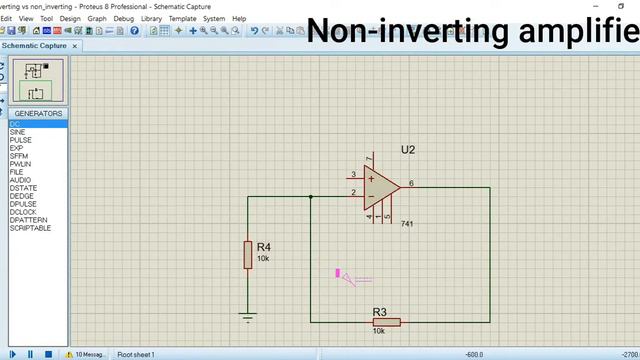This screenshot has height=360, width=640.
Task: Select the SFFM generator
Action: pos(38,156)
